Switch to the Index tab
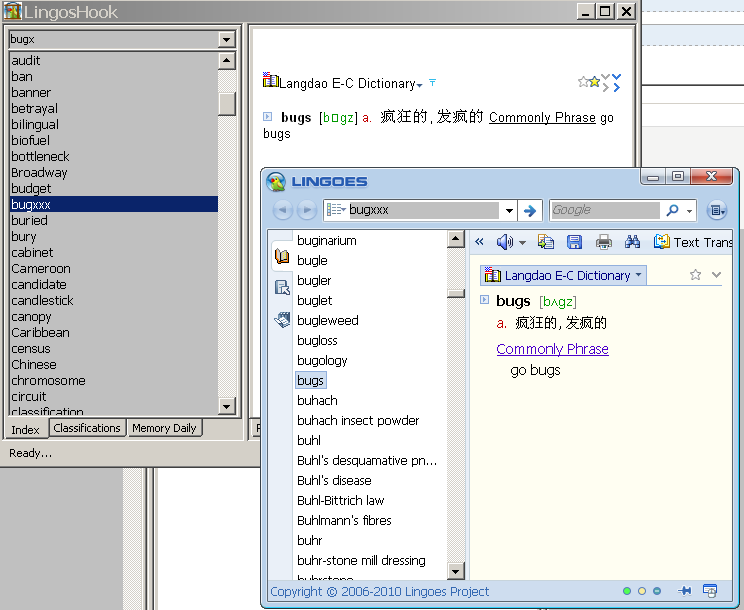Screen dimensions: 744x610 tap(26, 429)
